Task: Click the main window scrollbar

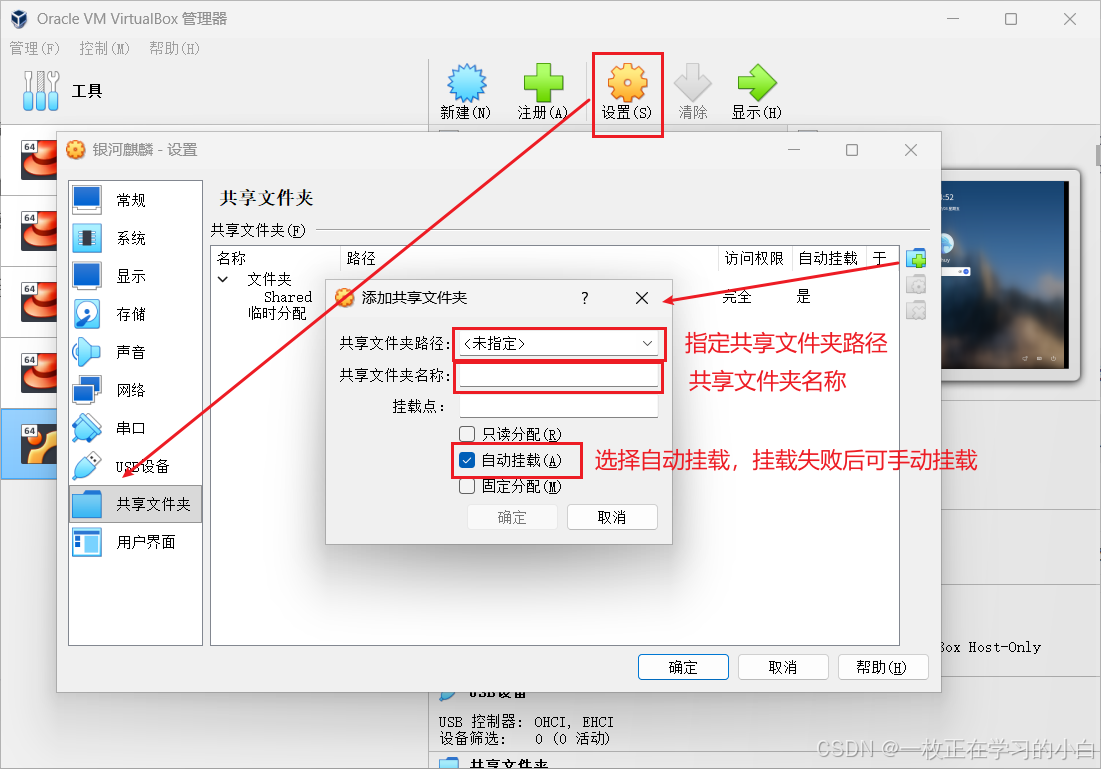Action: 1097,155
